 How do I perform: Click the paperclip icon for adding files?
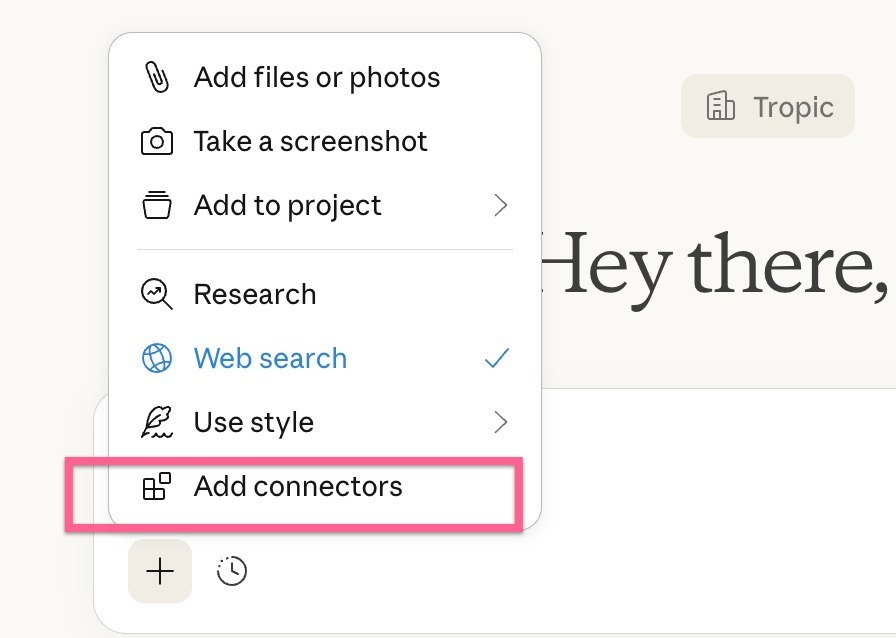click(x=156, y=78)
